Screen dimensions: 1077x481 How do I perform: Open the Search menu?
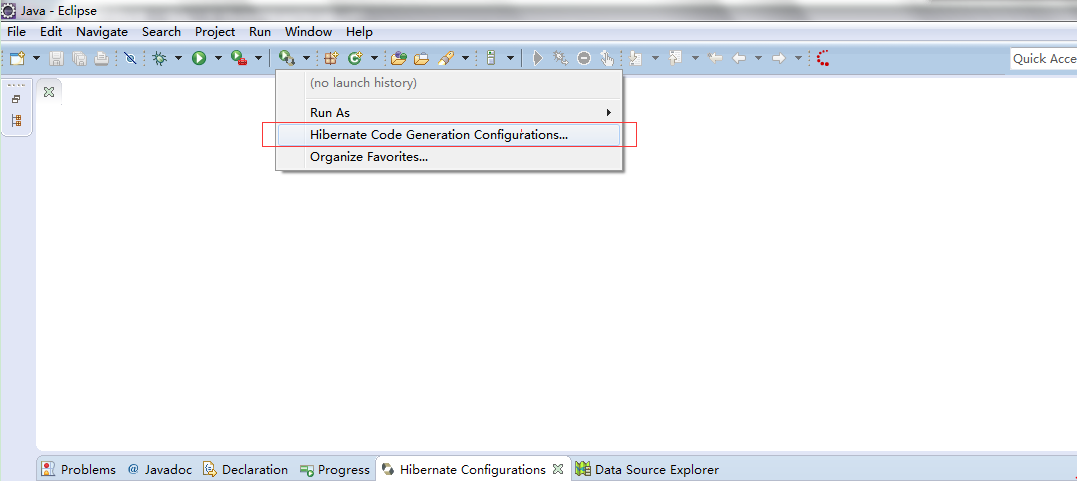point(161,32)
